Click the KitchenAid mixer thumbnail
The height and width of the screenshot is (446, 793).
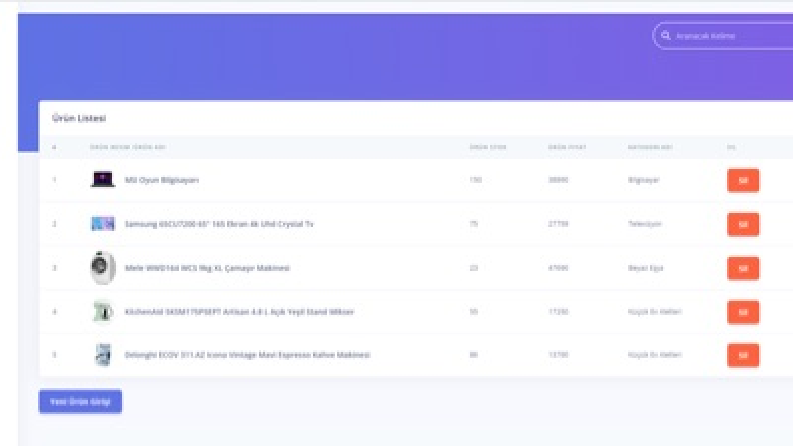pyautogui.click(x=103, y=311)
